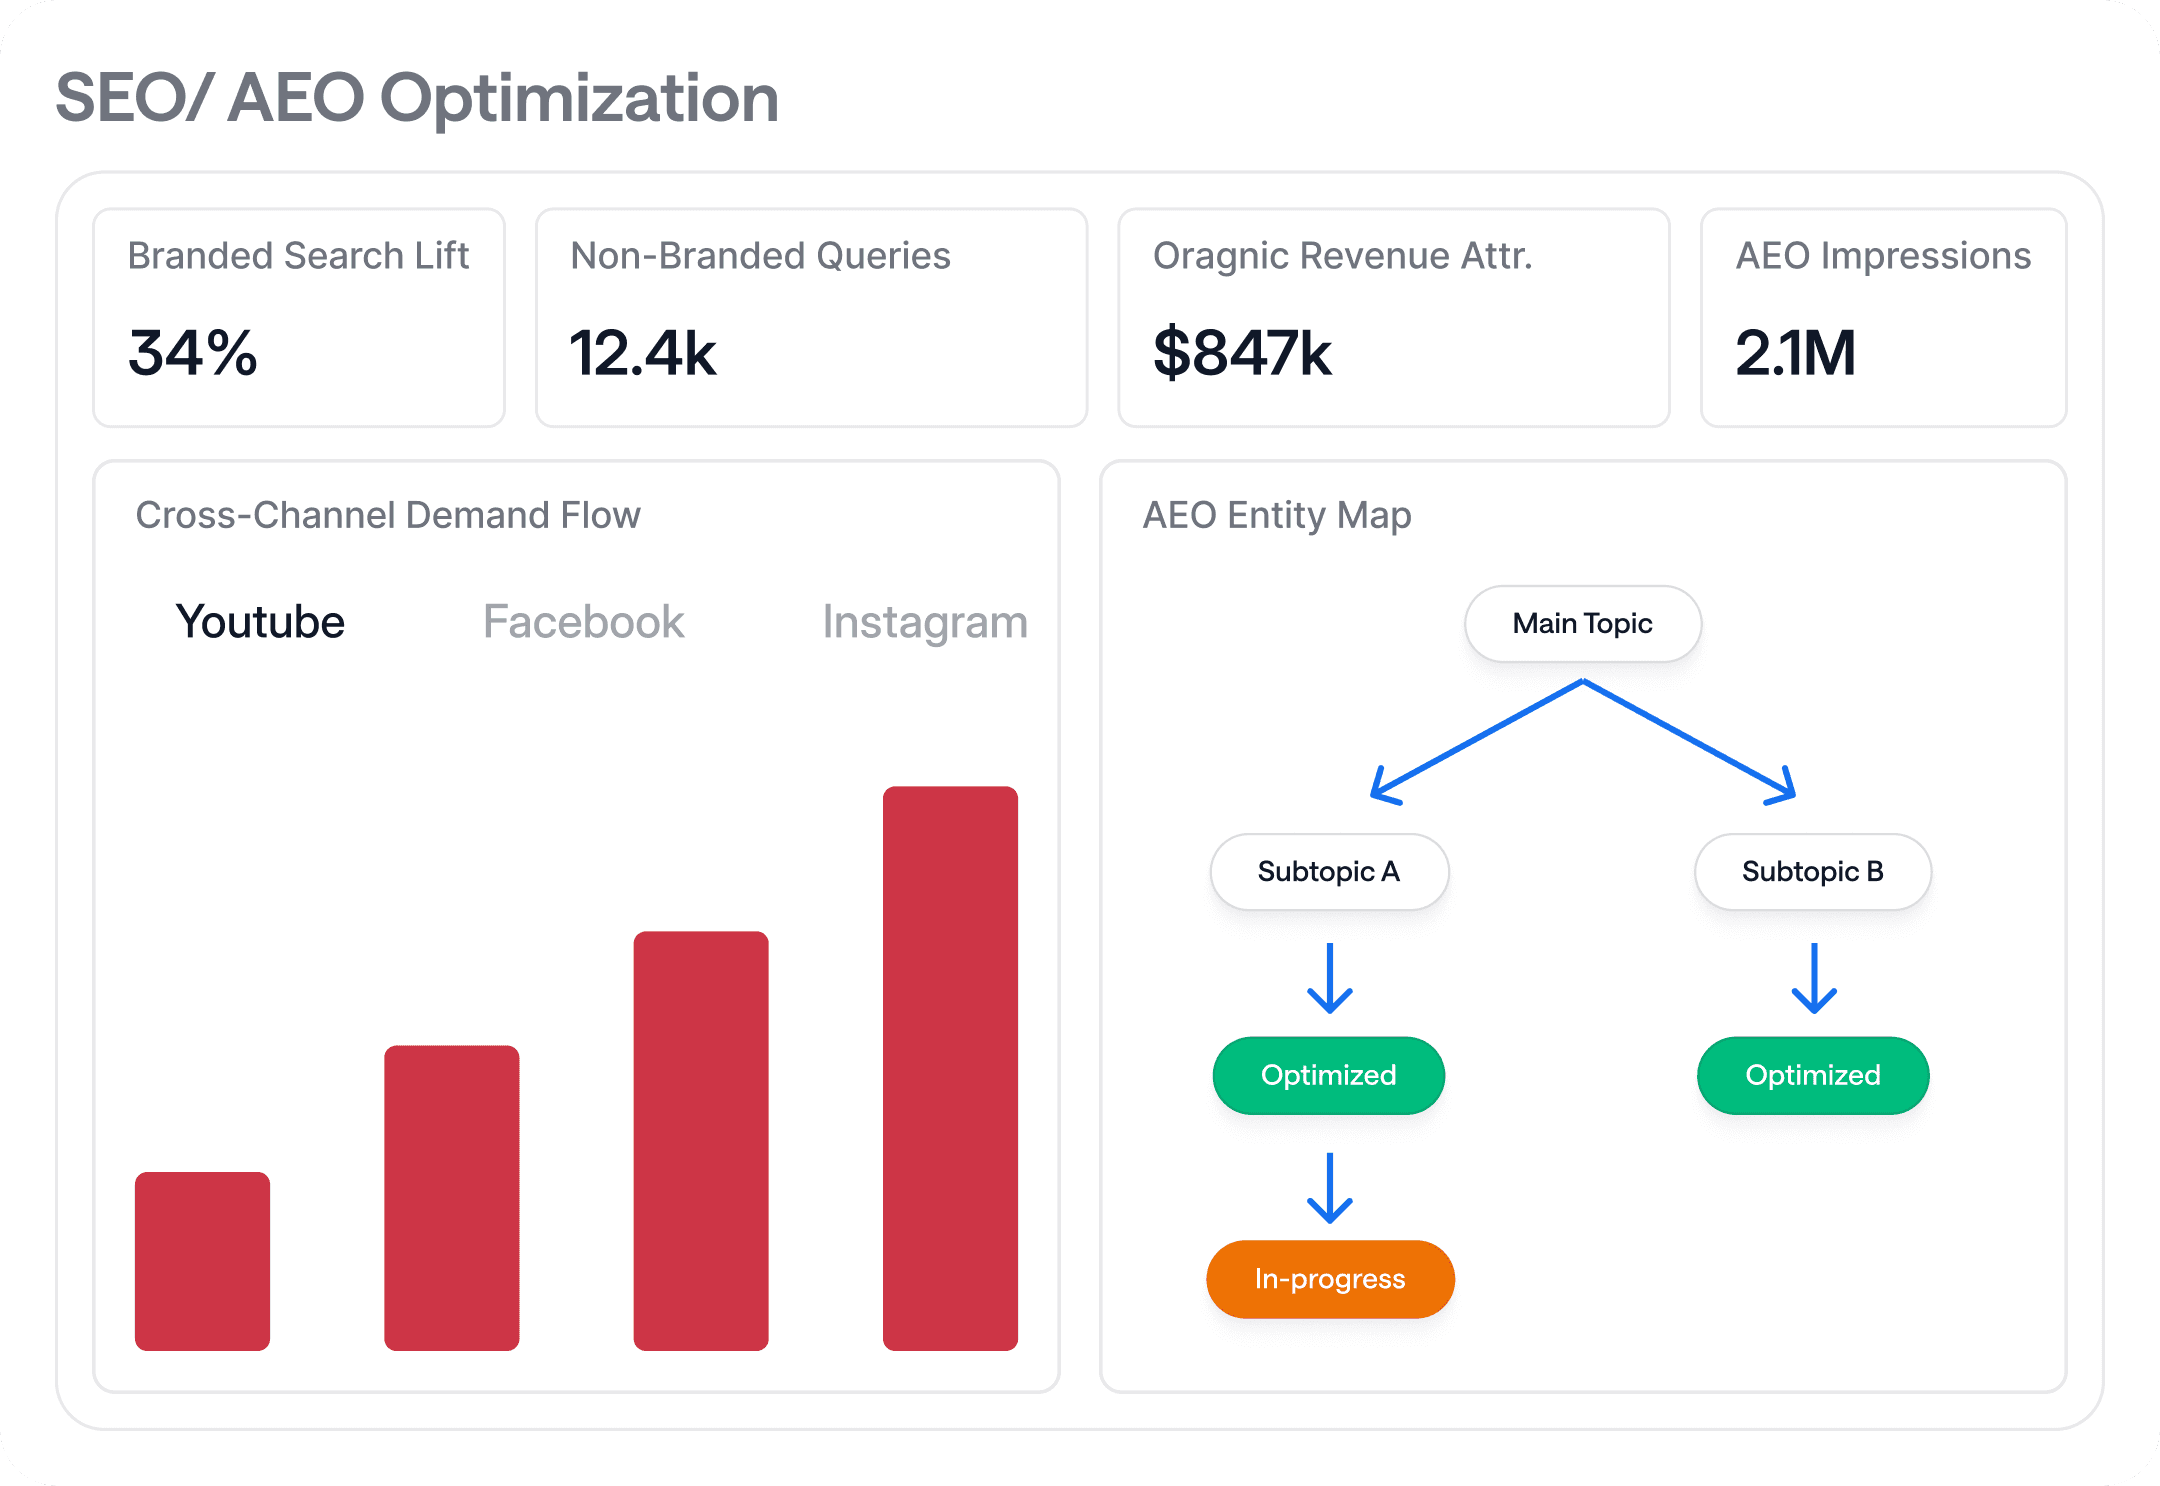Click the tallest red bar in chart
Image resolution: width=2160 pixels, height=1486 pixels.
pyautogui.click(x=950, y=1068)
